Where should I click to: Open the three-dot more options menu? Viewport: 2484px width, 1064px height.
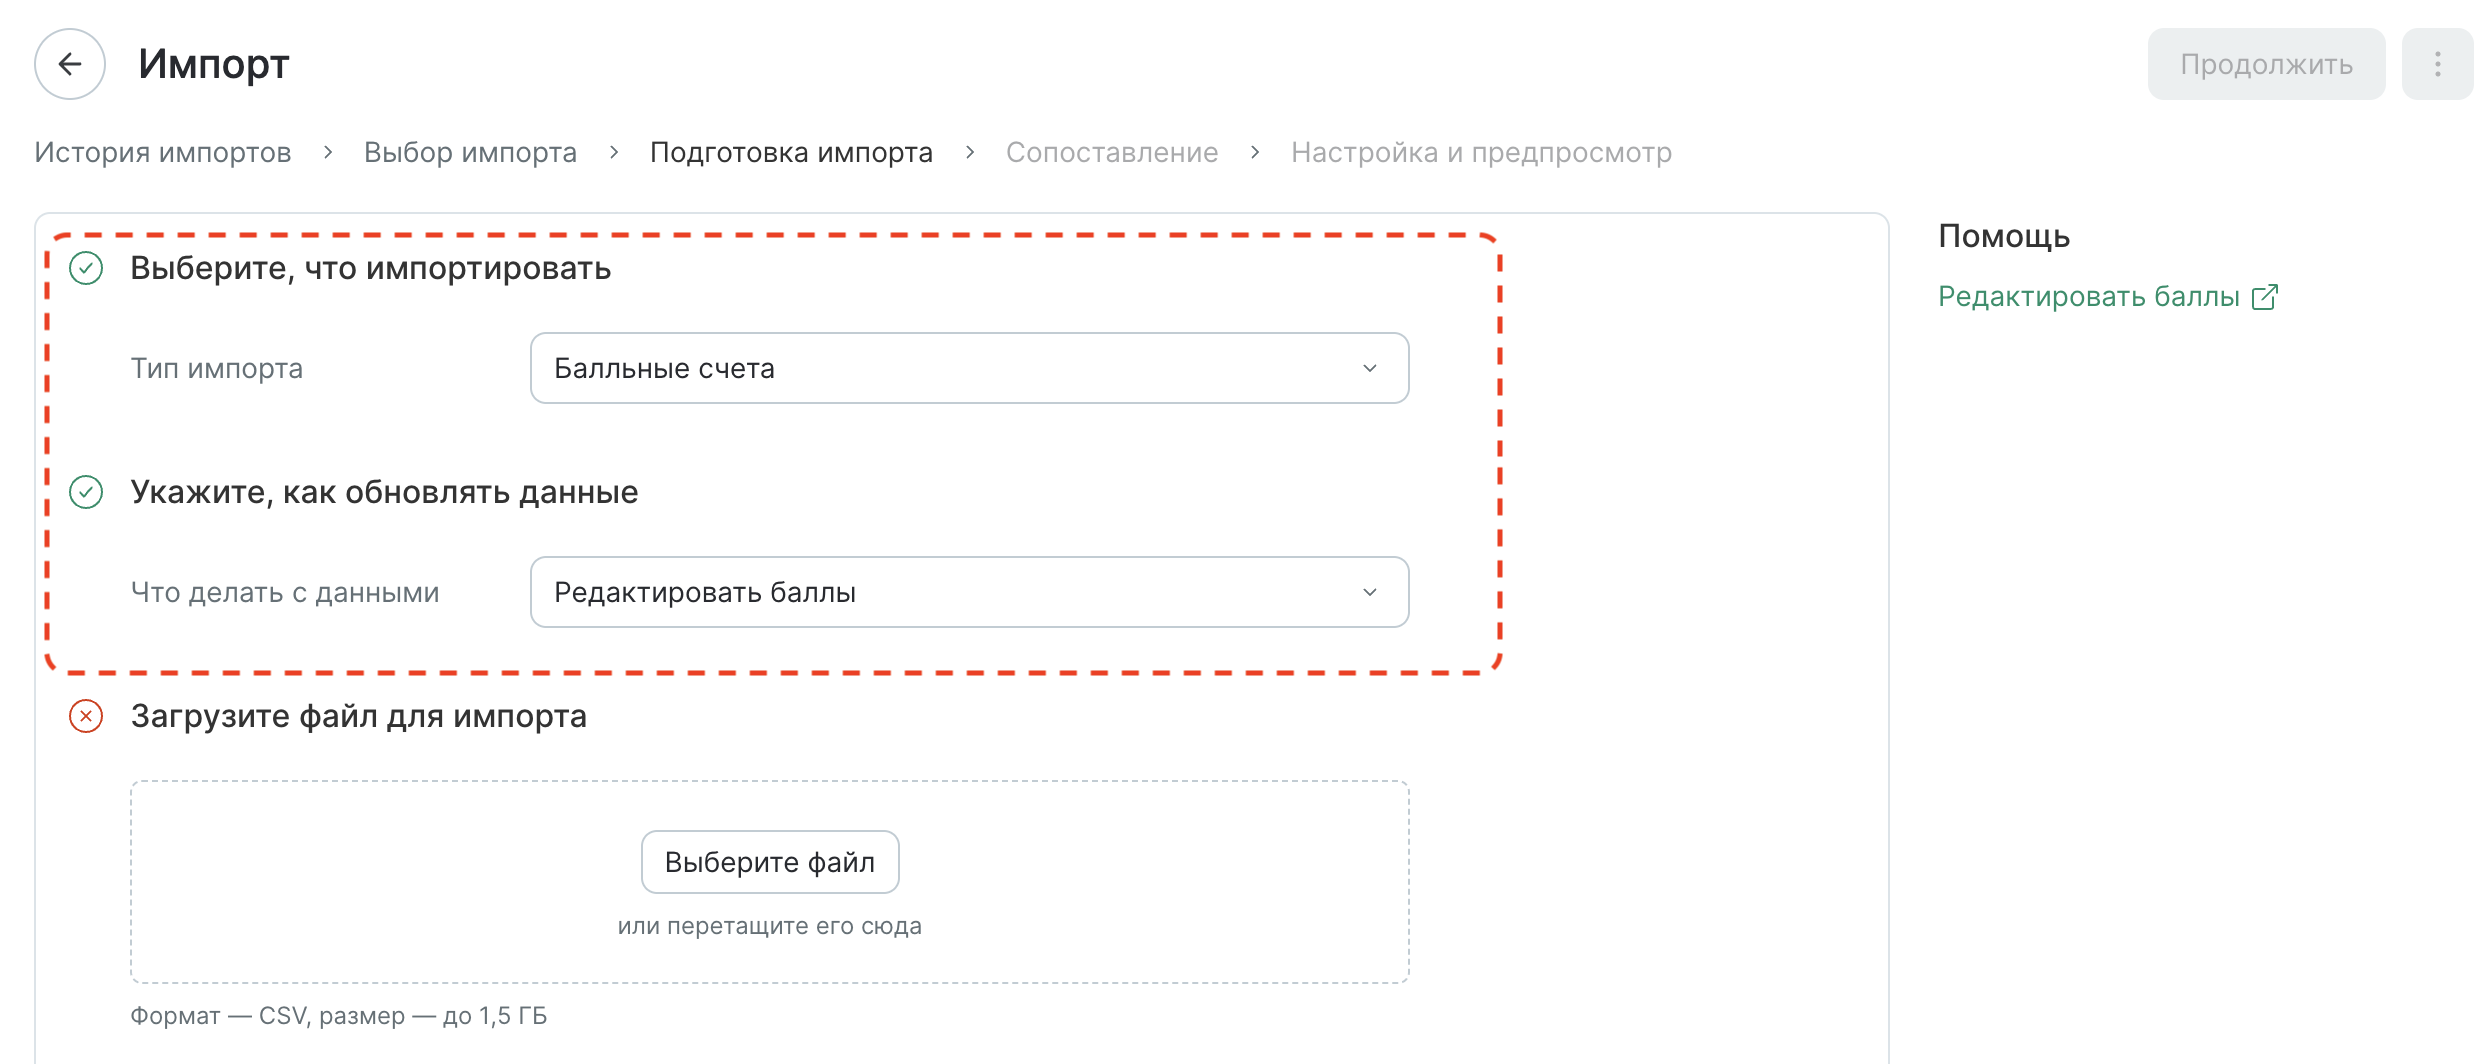pos(2437,64)
